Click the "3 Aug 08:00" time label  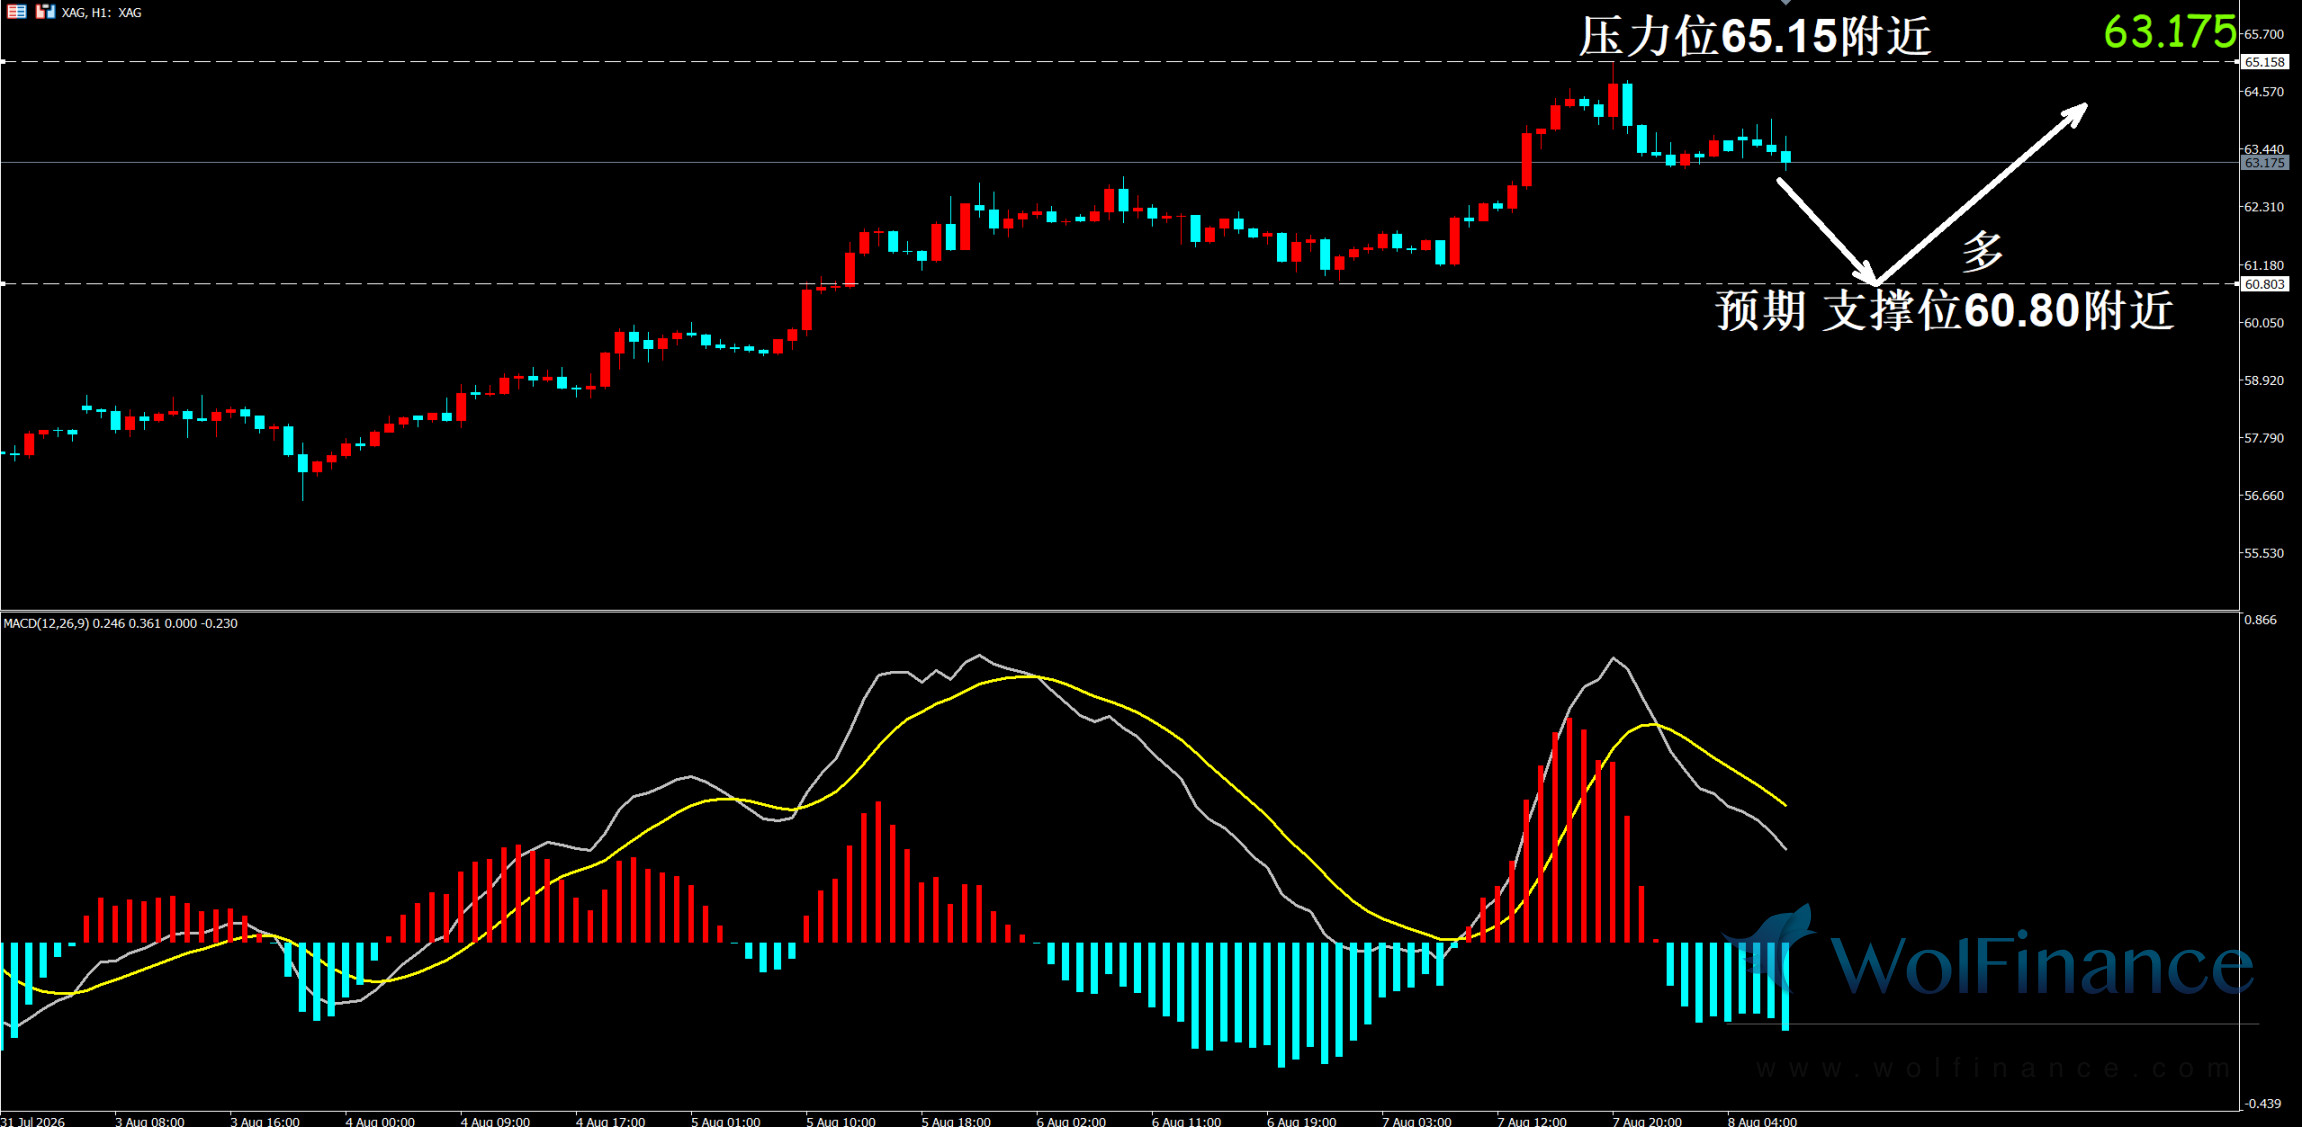150,1121
